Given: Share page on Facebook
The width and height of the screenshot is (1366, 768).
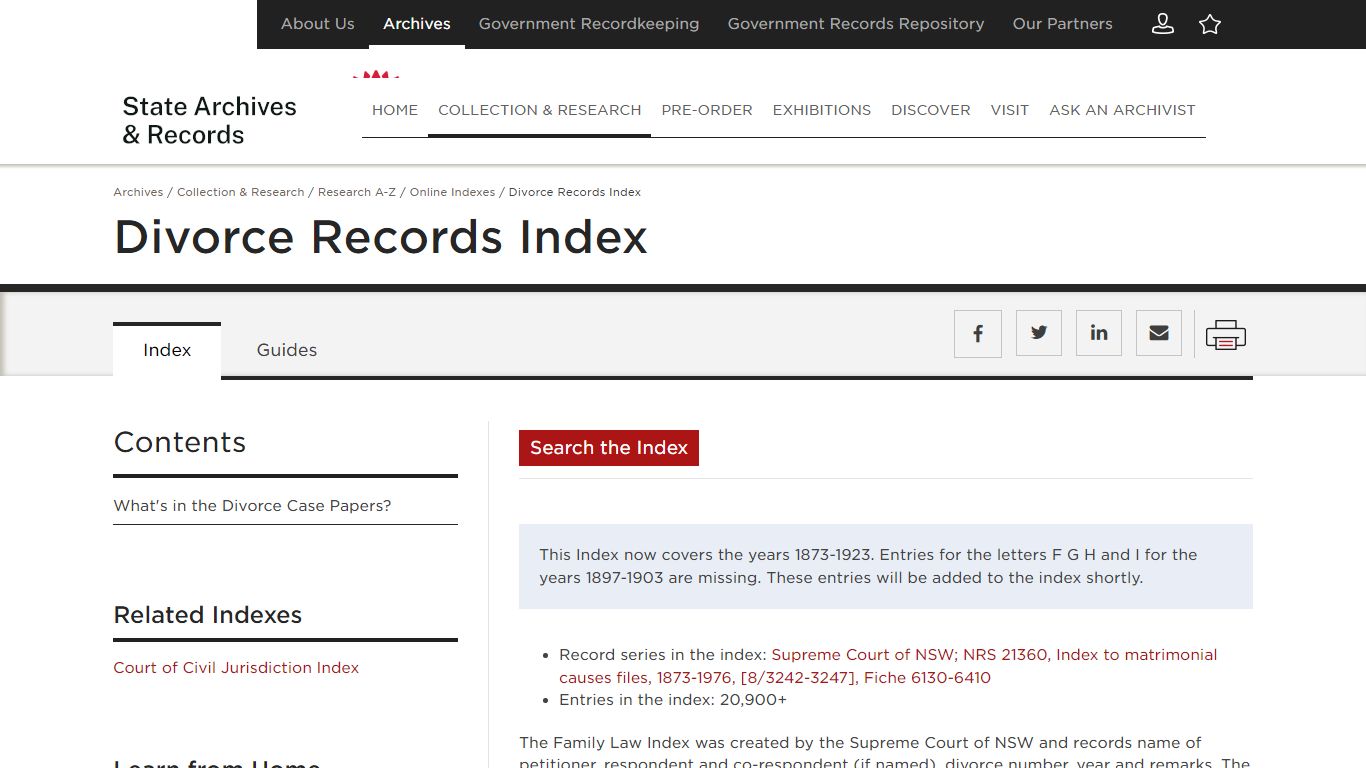Looking at the screenshot, I should pyautogui.click(x=978, y=333).
